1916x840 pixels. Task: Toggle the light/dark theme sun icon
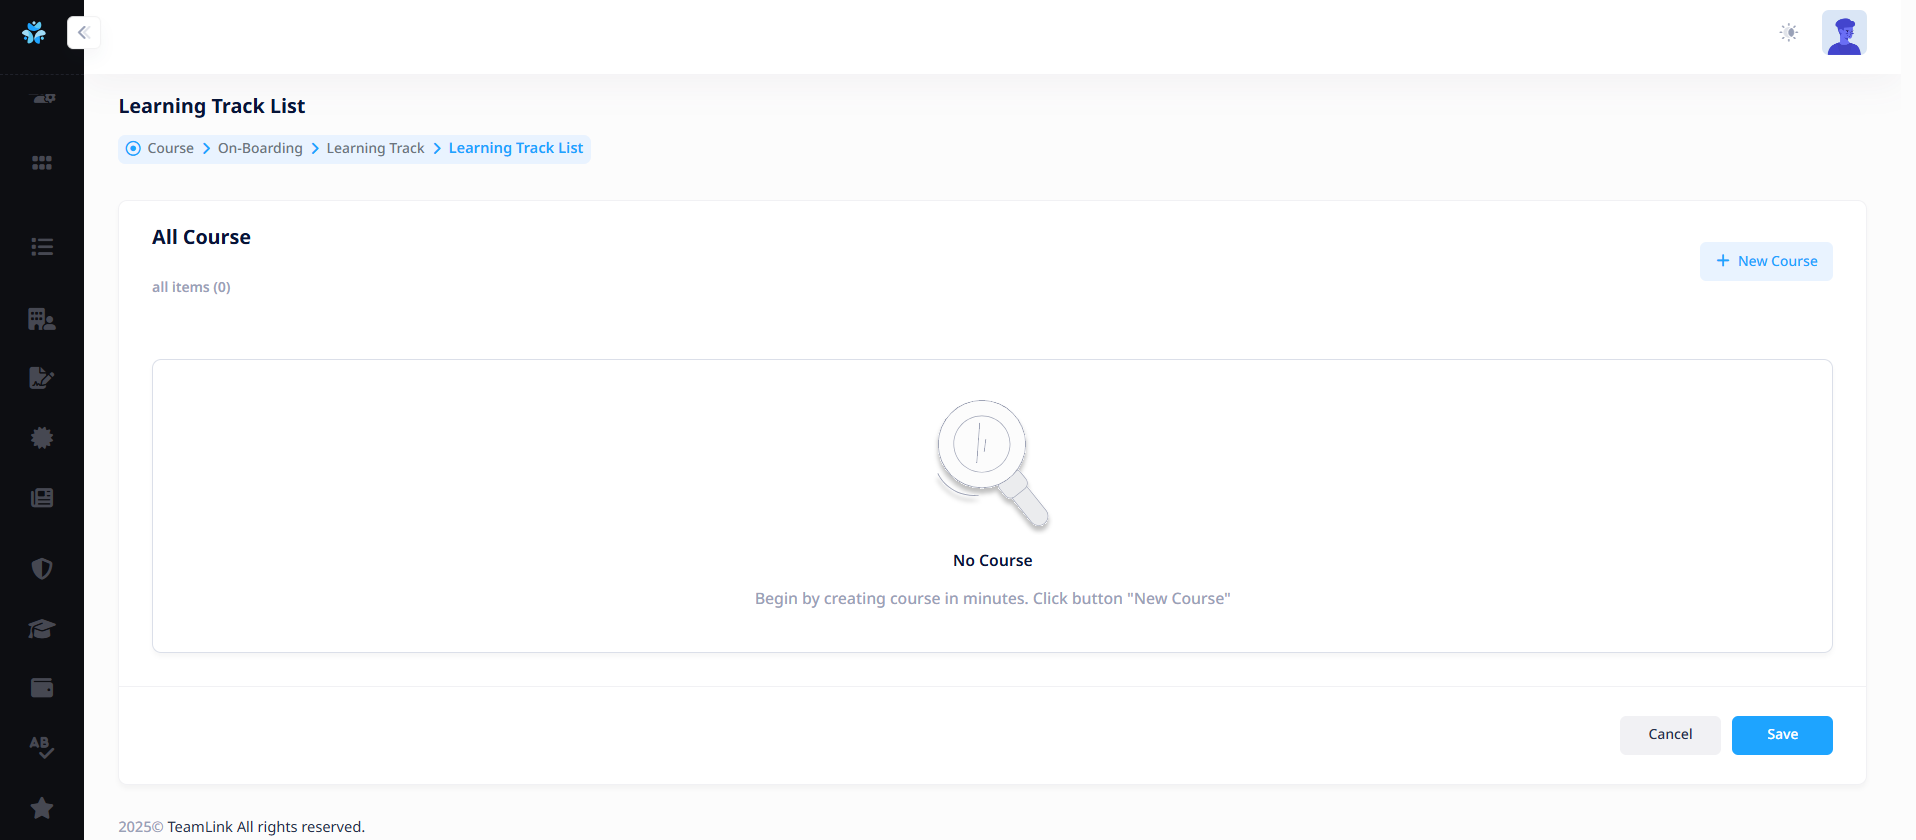click(1789, 33)
